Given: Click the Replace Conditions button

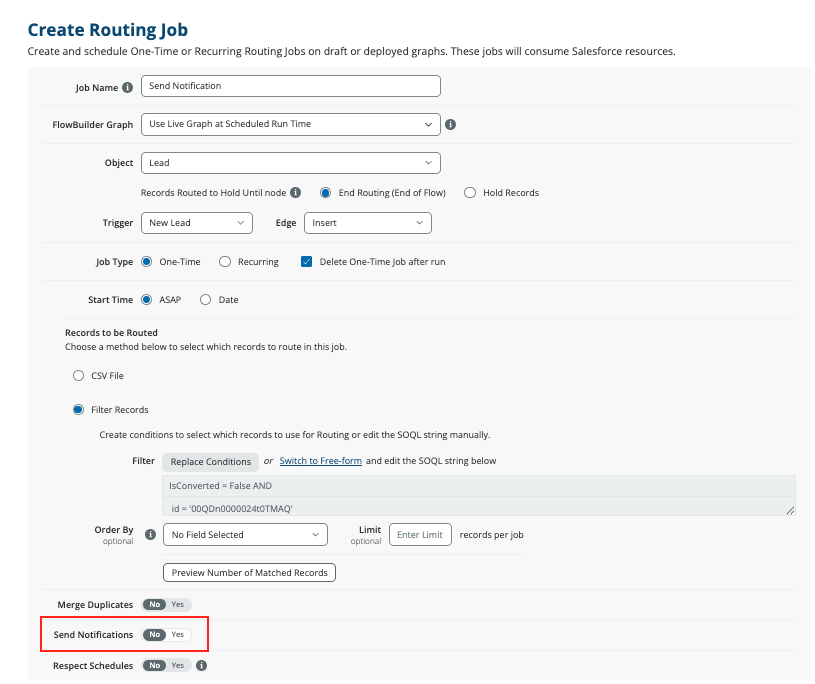Looking at the screenshot, I should pyautogui.click(x=211, y=461).
